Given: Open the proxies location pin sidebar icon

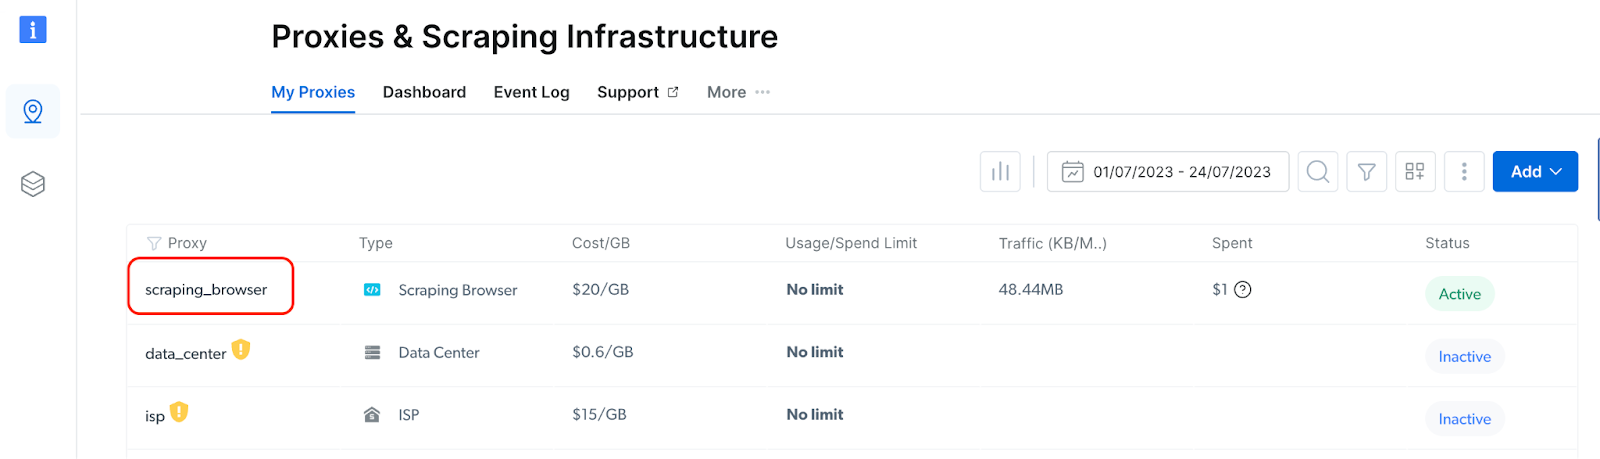Looking at the screenshot, I should (x=33, y=111).
